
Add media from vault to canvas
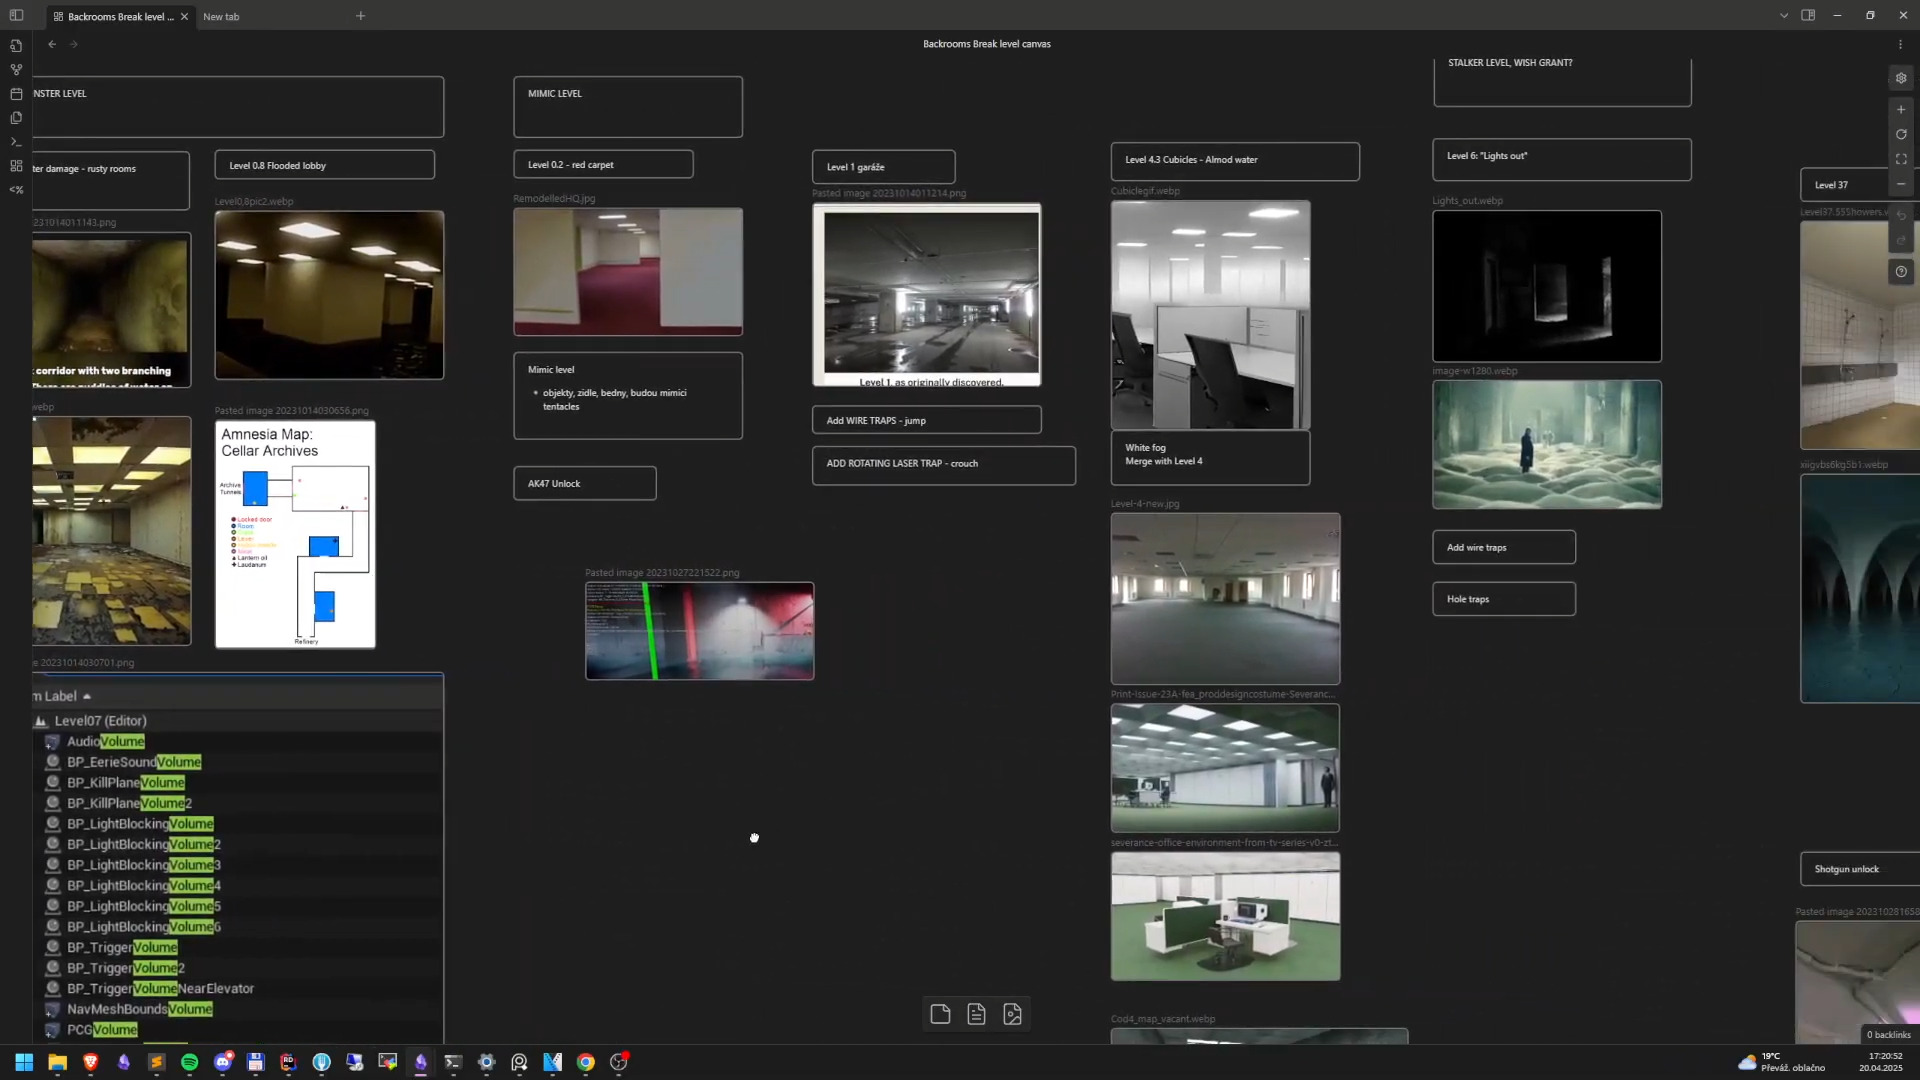(x=1012, y=1014)
